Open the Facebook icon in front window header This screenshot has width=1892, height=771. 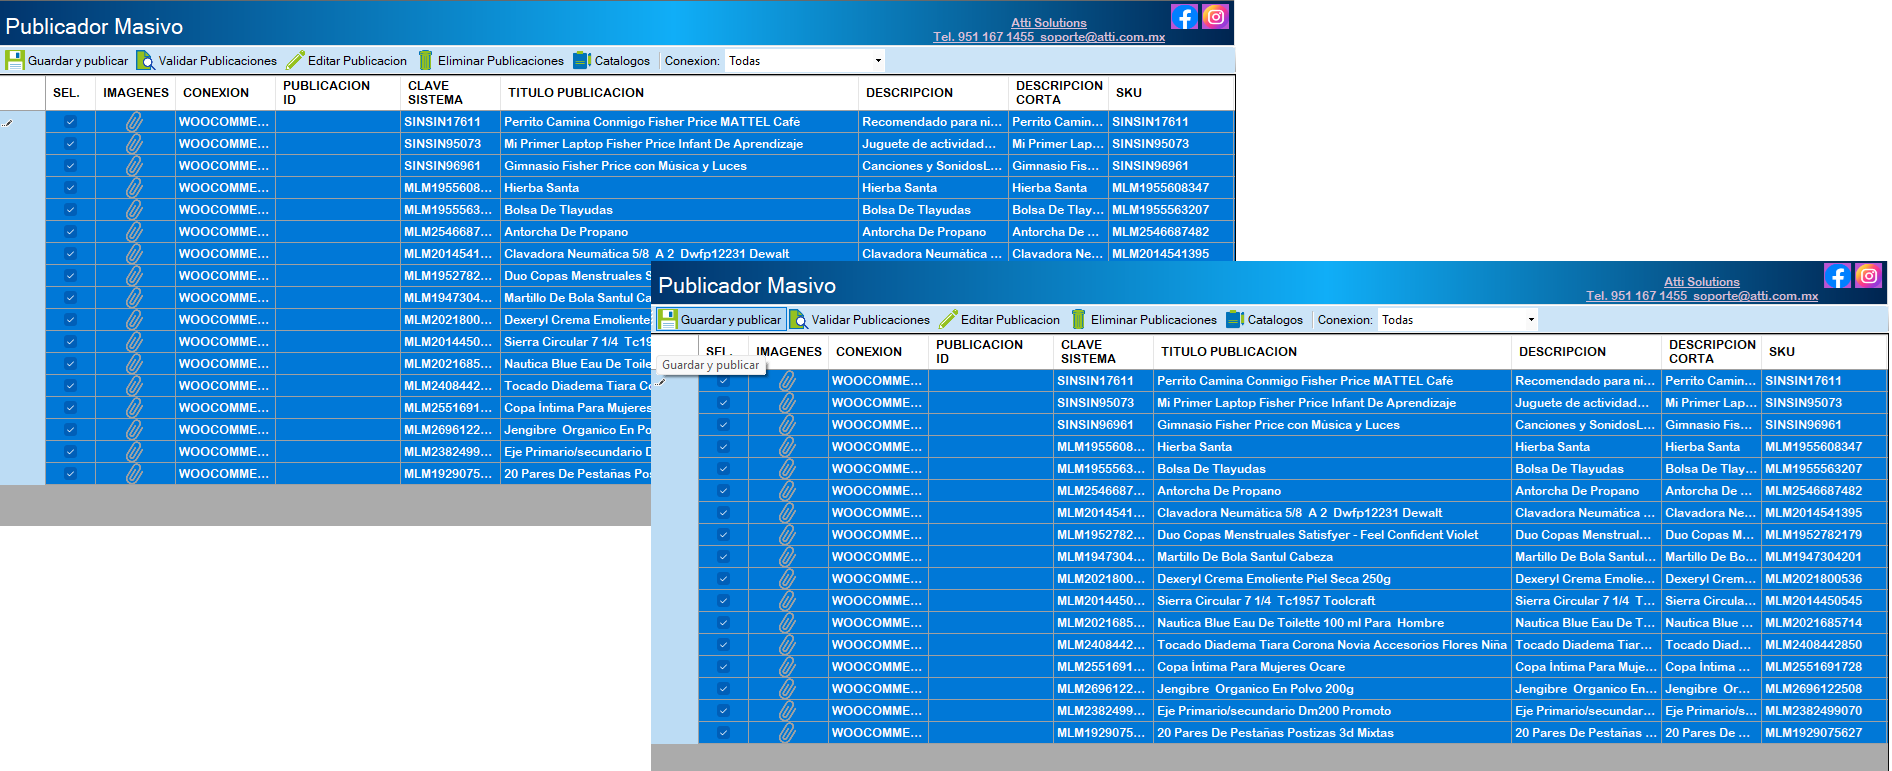click(1837, 276)
